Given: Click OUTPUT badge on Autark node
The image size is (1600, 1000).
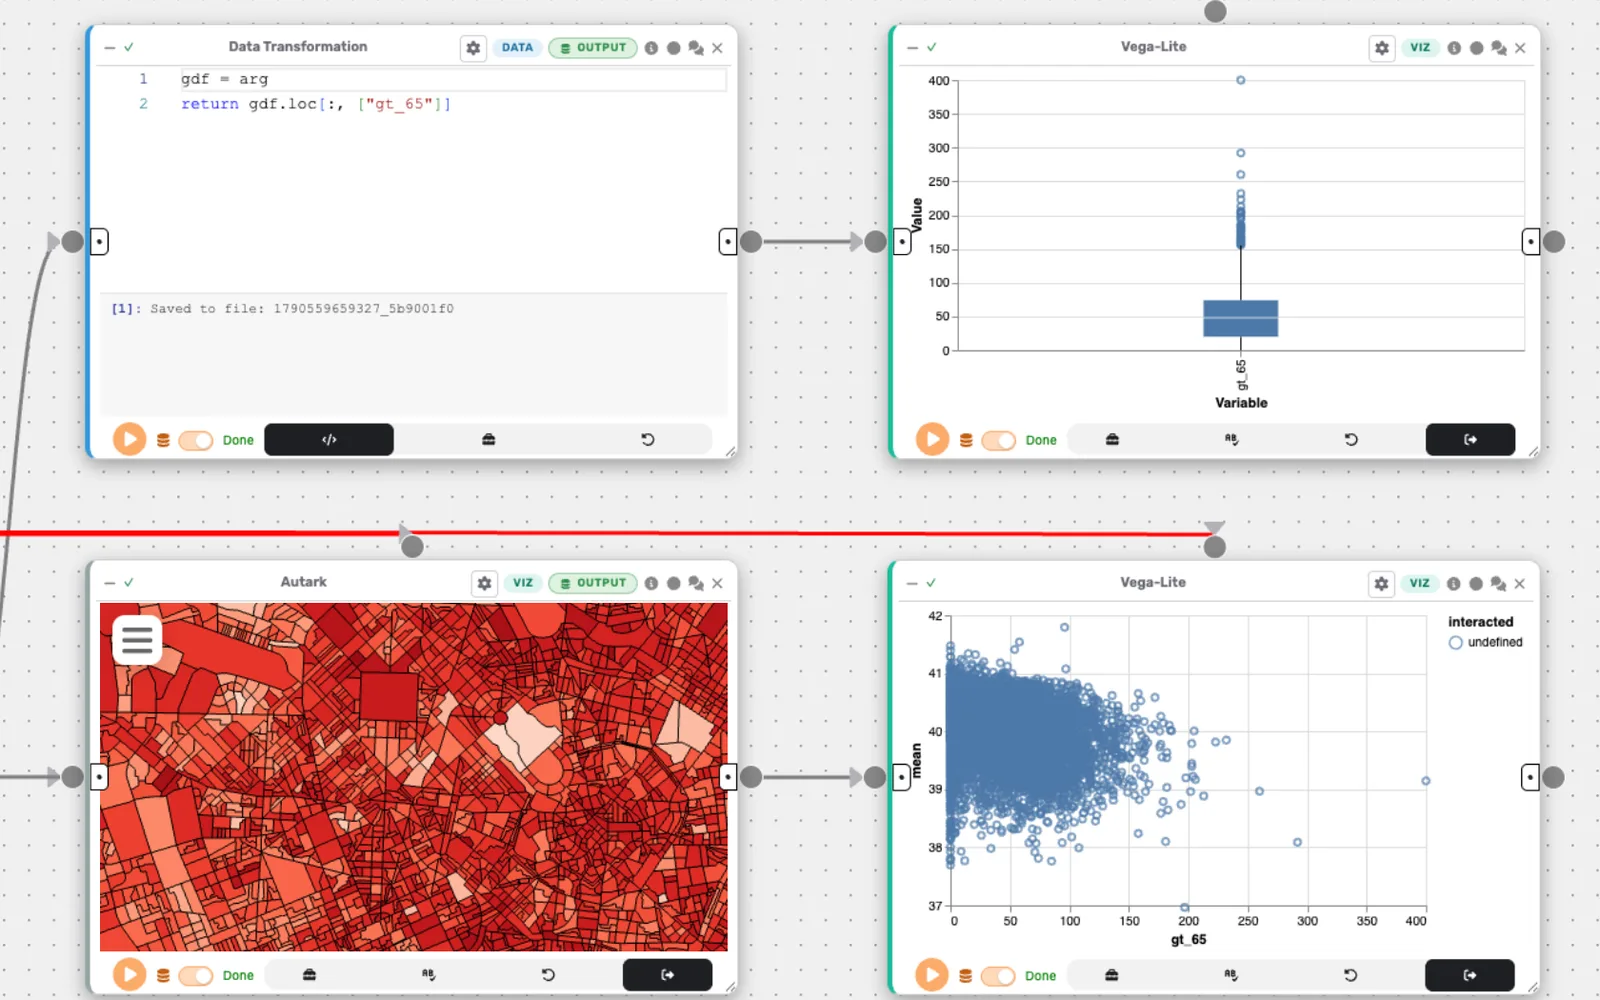Looking at the screenshot, I should (x=593, y=583).
